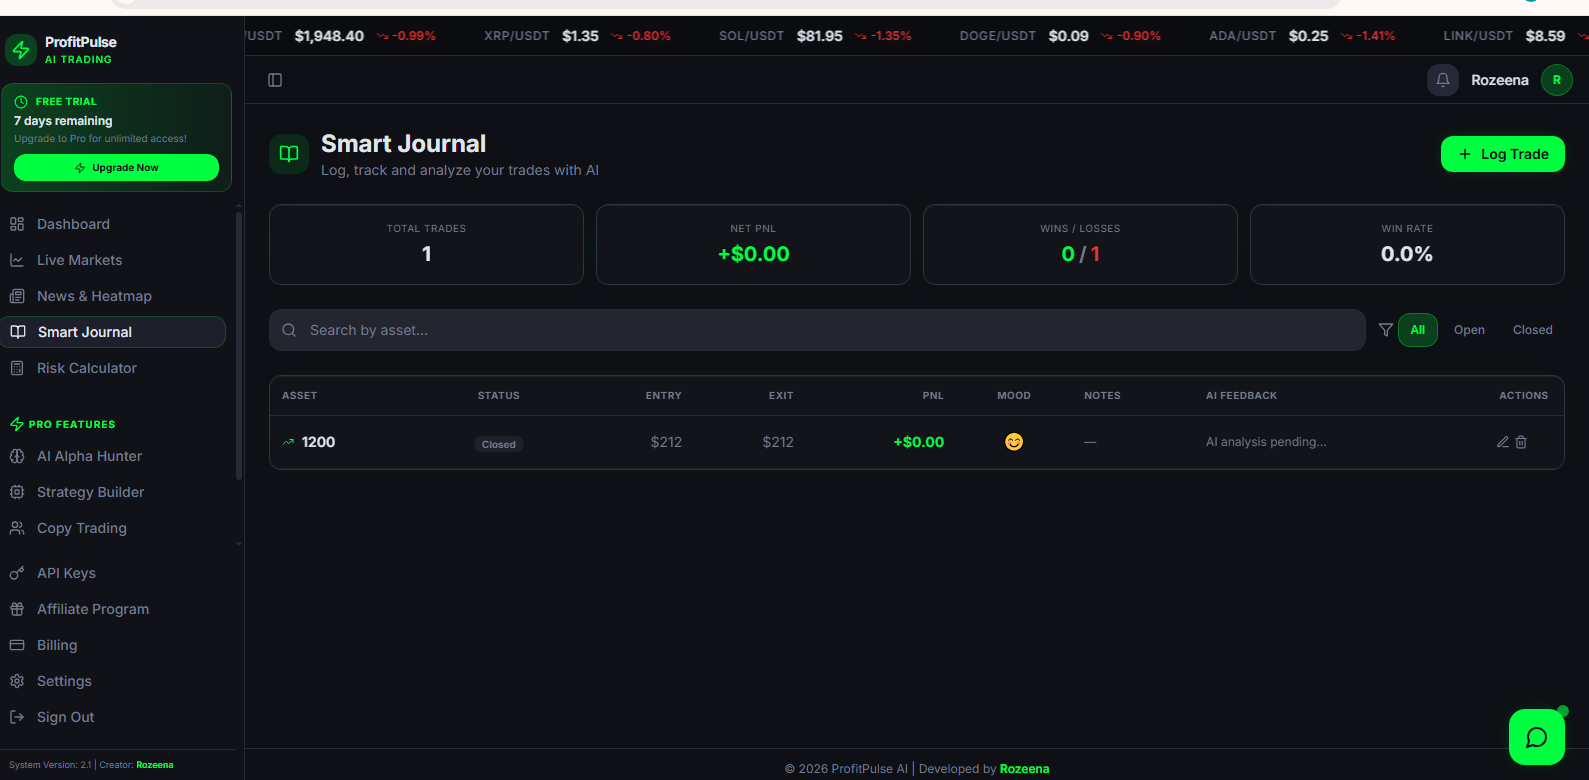
Task: Click the MOOD column header
Action: [1014, 396]
